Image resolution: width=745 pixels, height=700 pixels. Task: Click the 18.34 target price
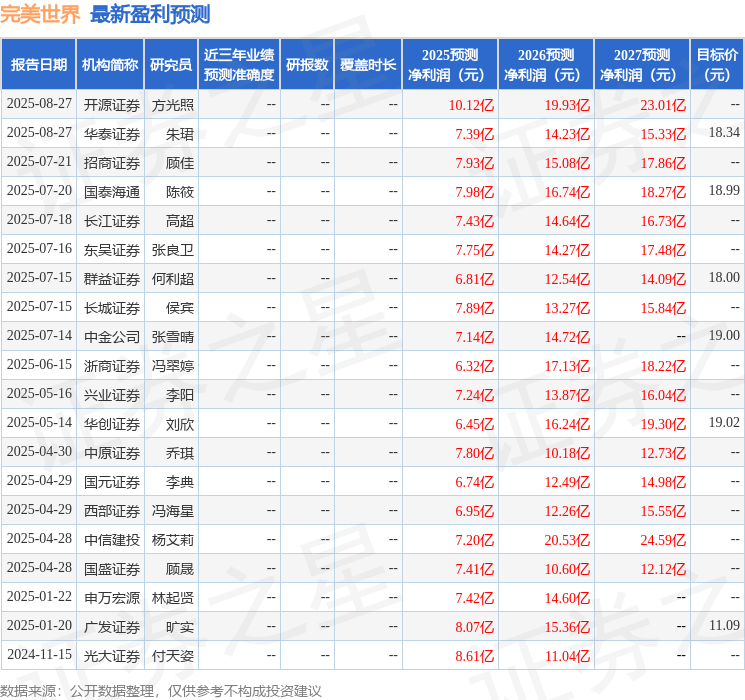click(x=724, y=133)
